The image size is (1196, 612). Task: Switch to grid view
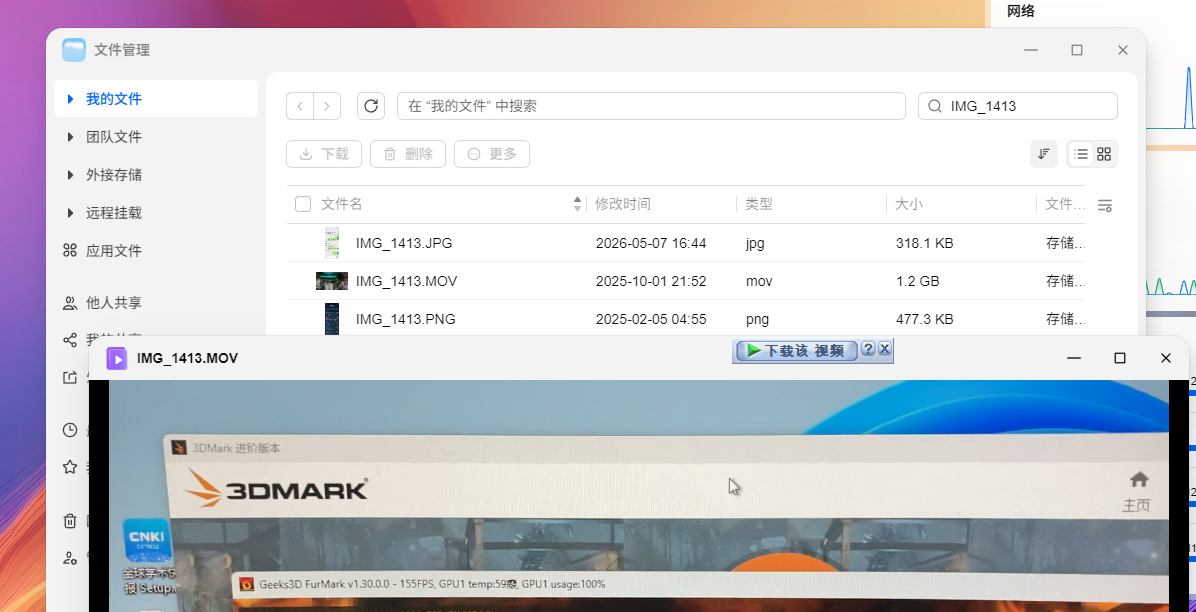pyautogui.click(x=1104, y=154)
